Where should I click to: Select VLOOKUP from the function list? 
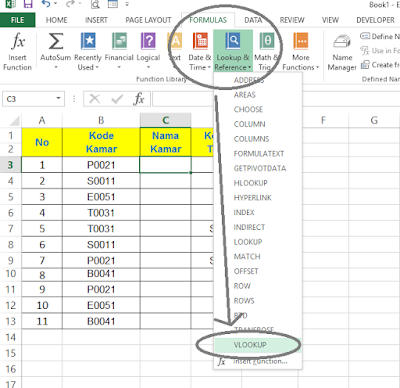[x=257, y=345]
